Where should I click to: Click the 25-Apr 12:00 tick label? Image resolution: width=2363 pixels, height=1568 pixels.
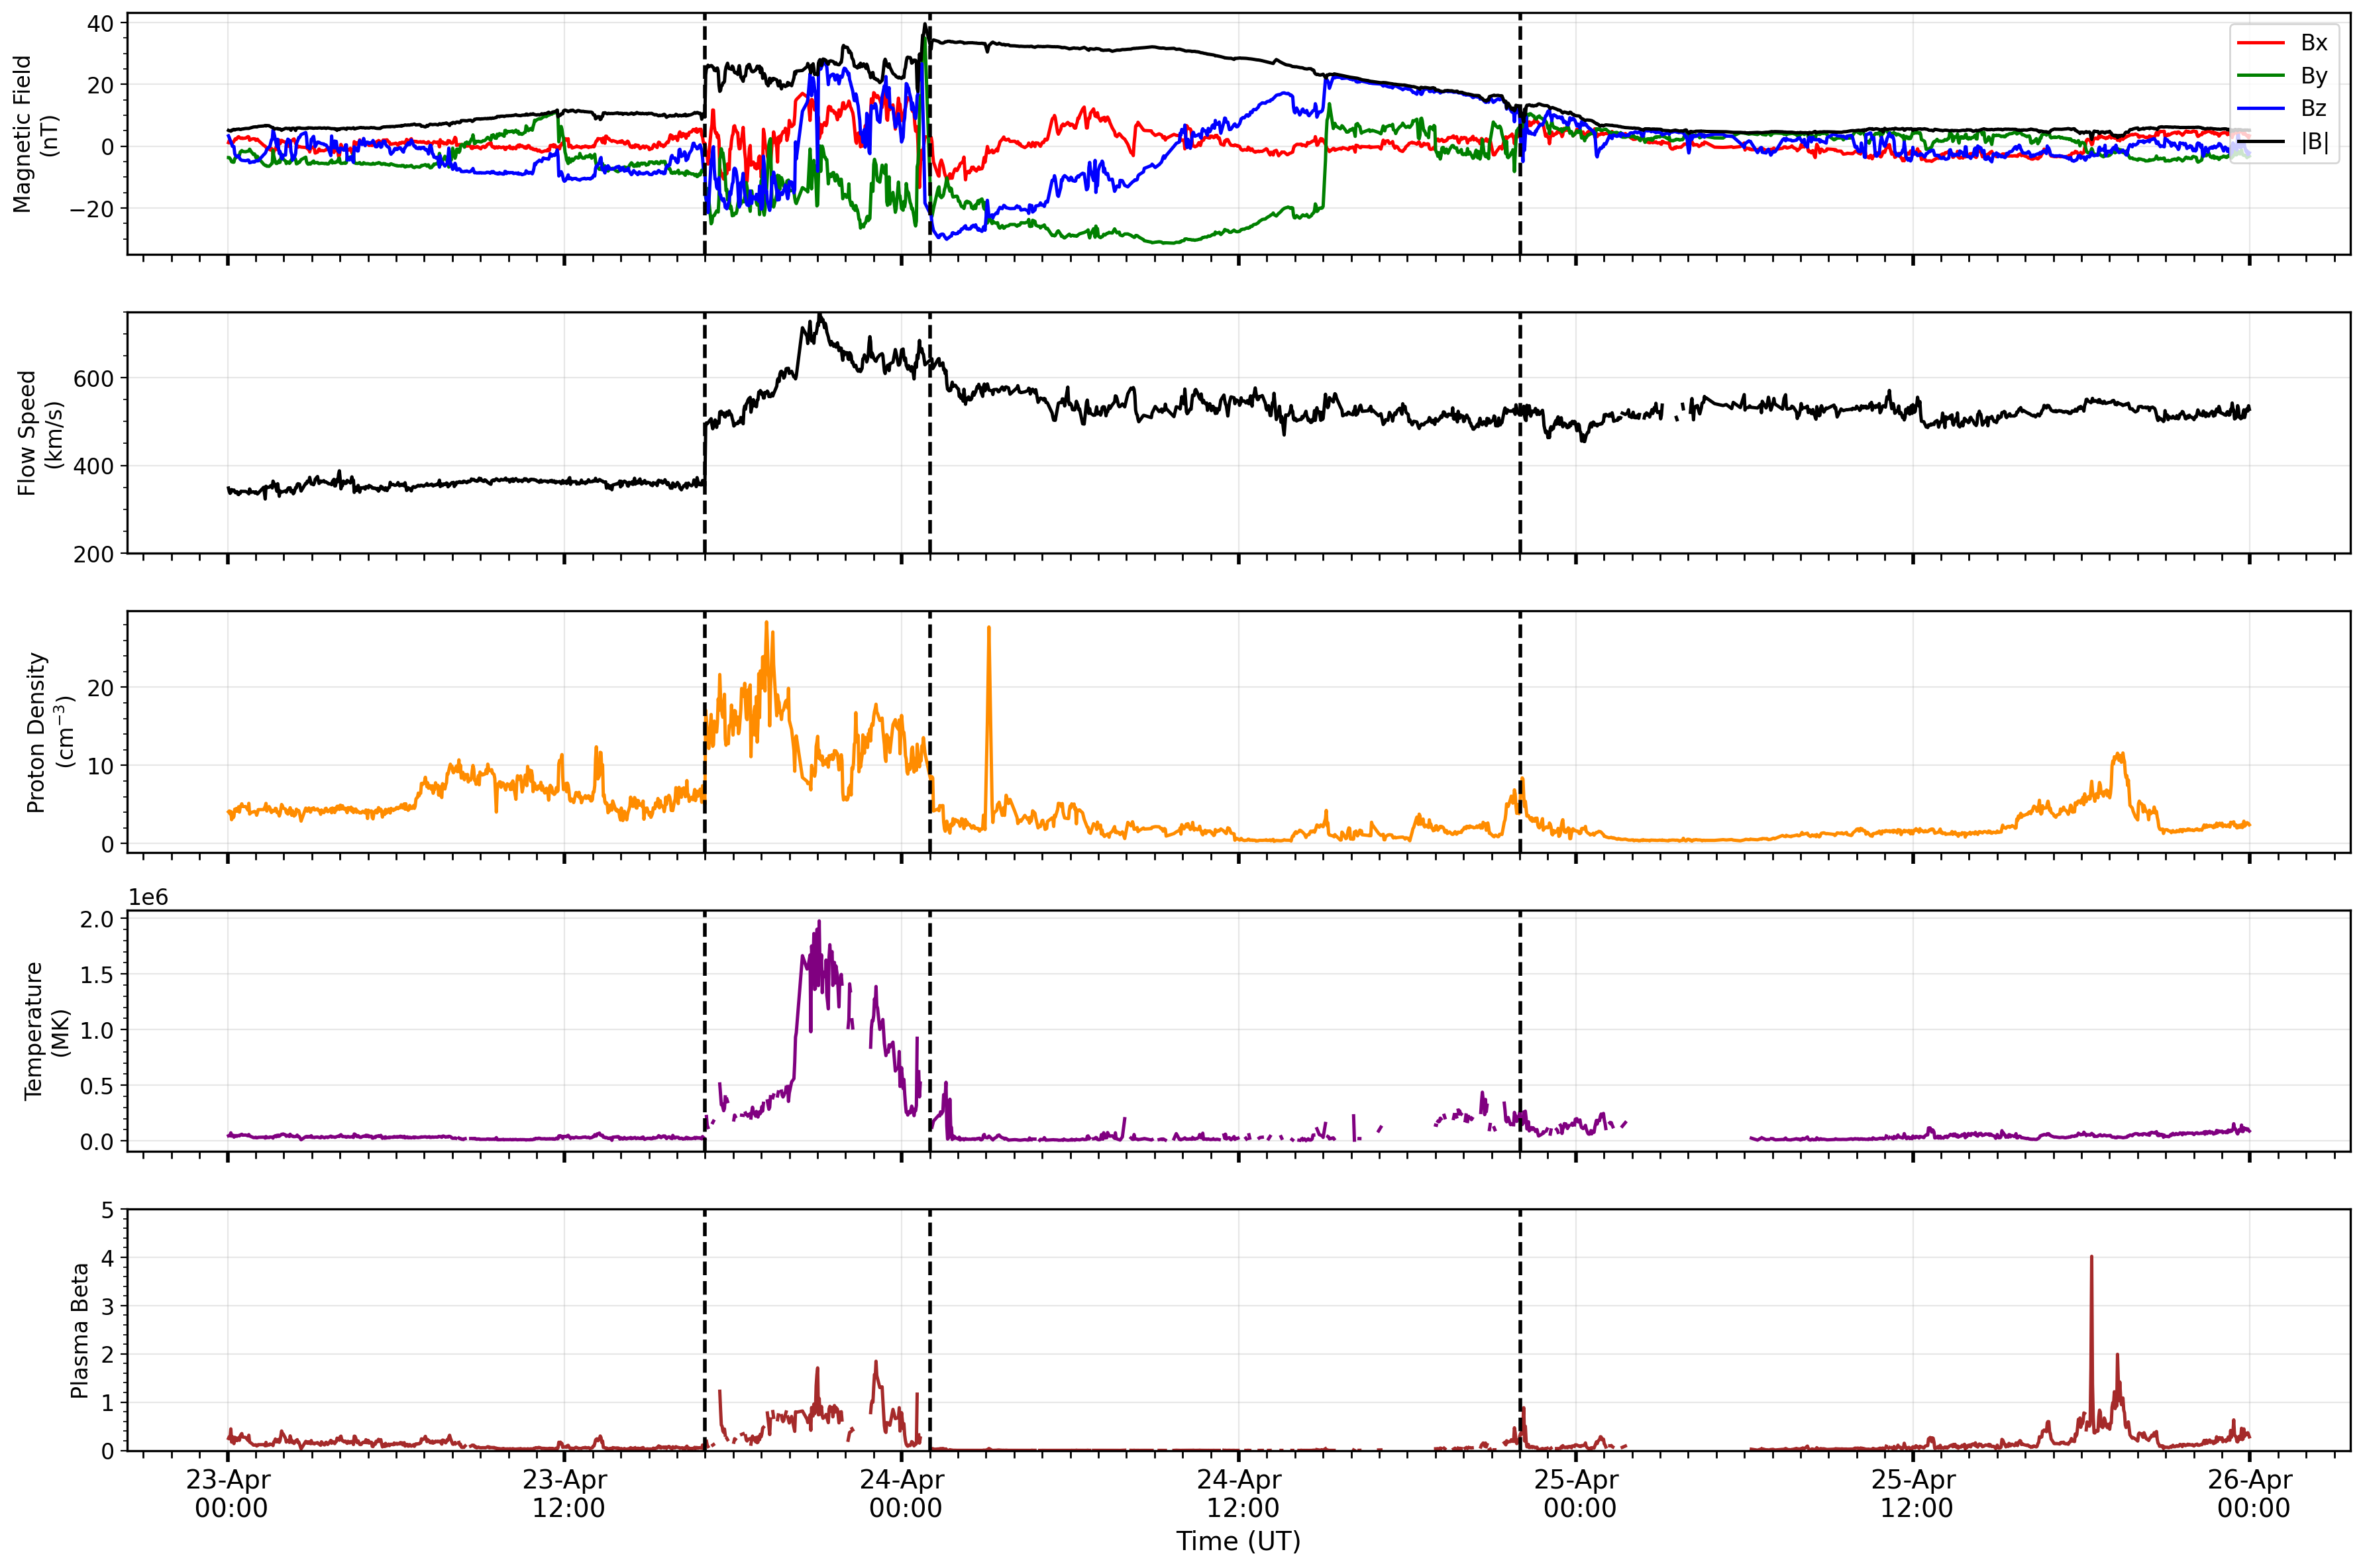pos(1914,1494)
